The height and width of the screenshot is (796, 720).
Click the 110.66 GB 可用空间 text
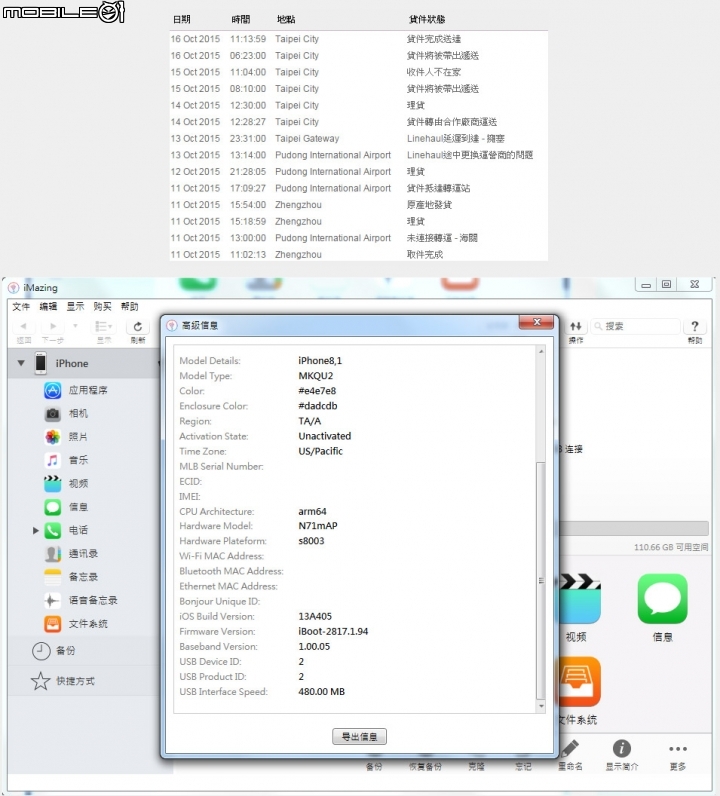click(x=671, y=547)
